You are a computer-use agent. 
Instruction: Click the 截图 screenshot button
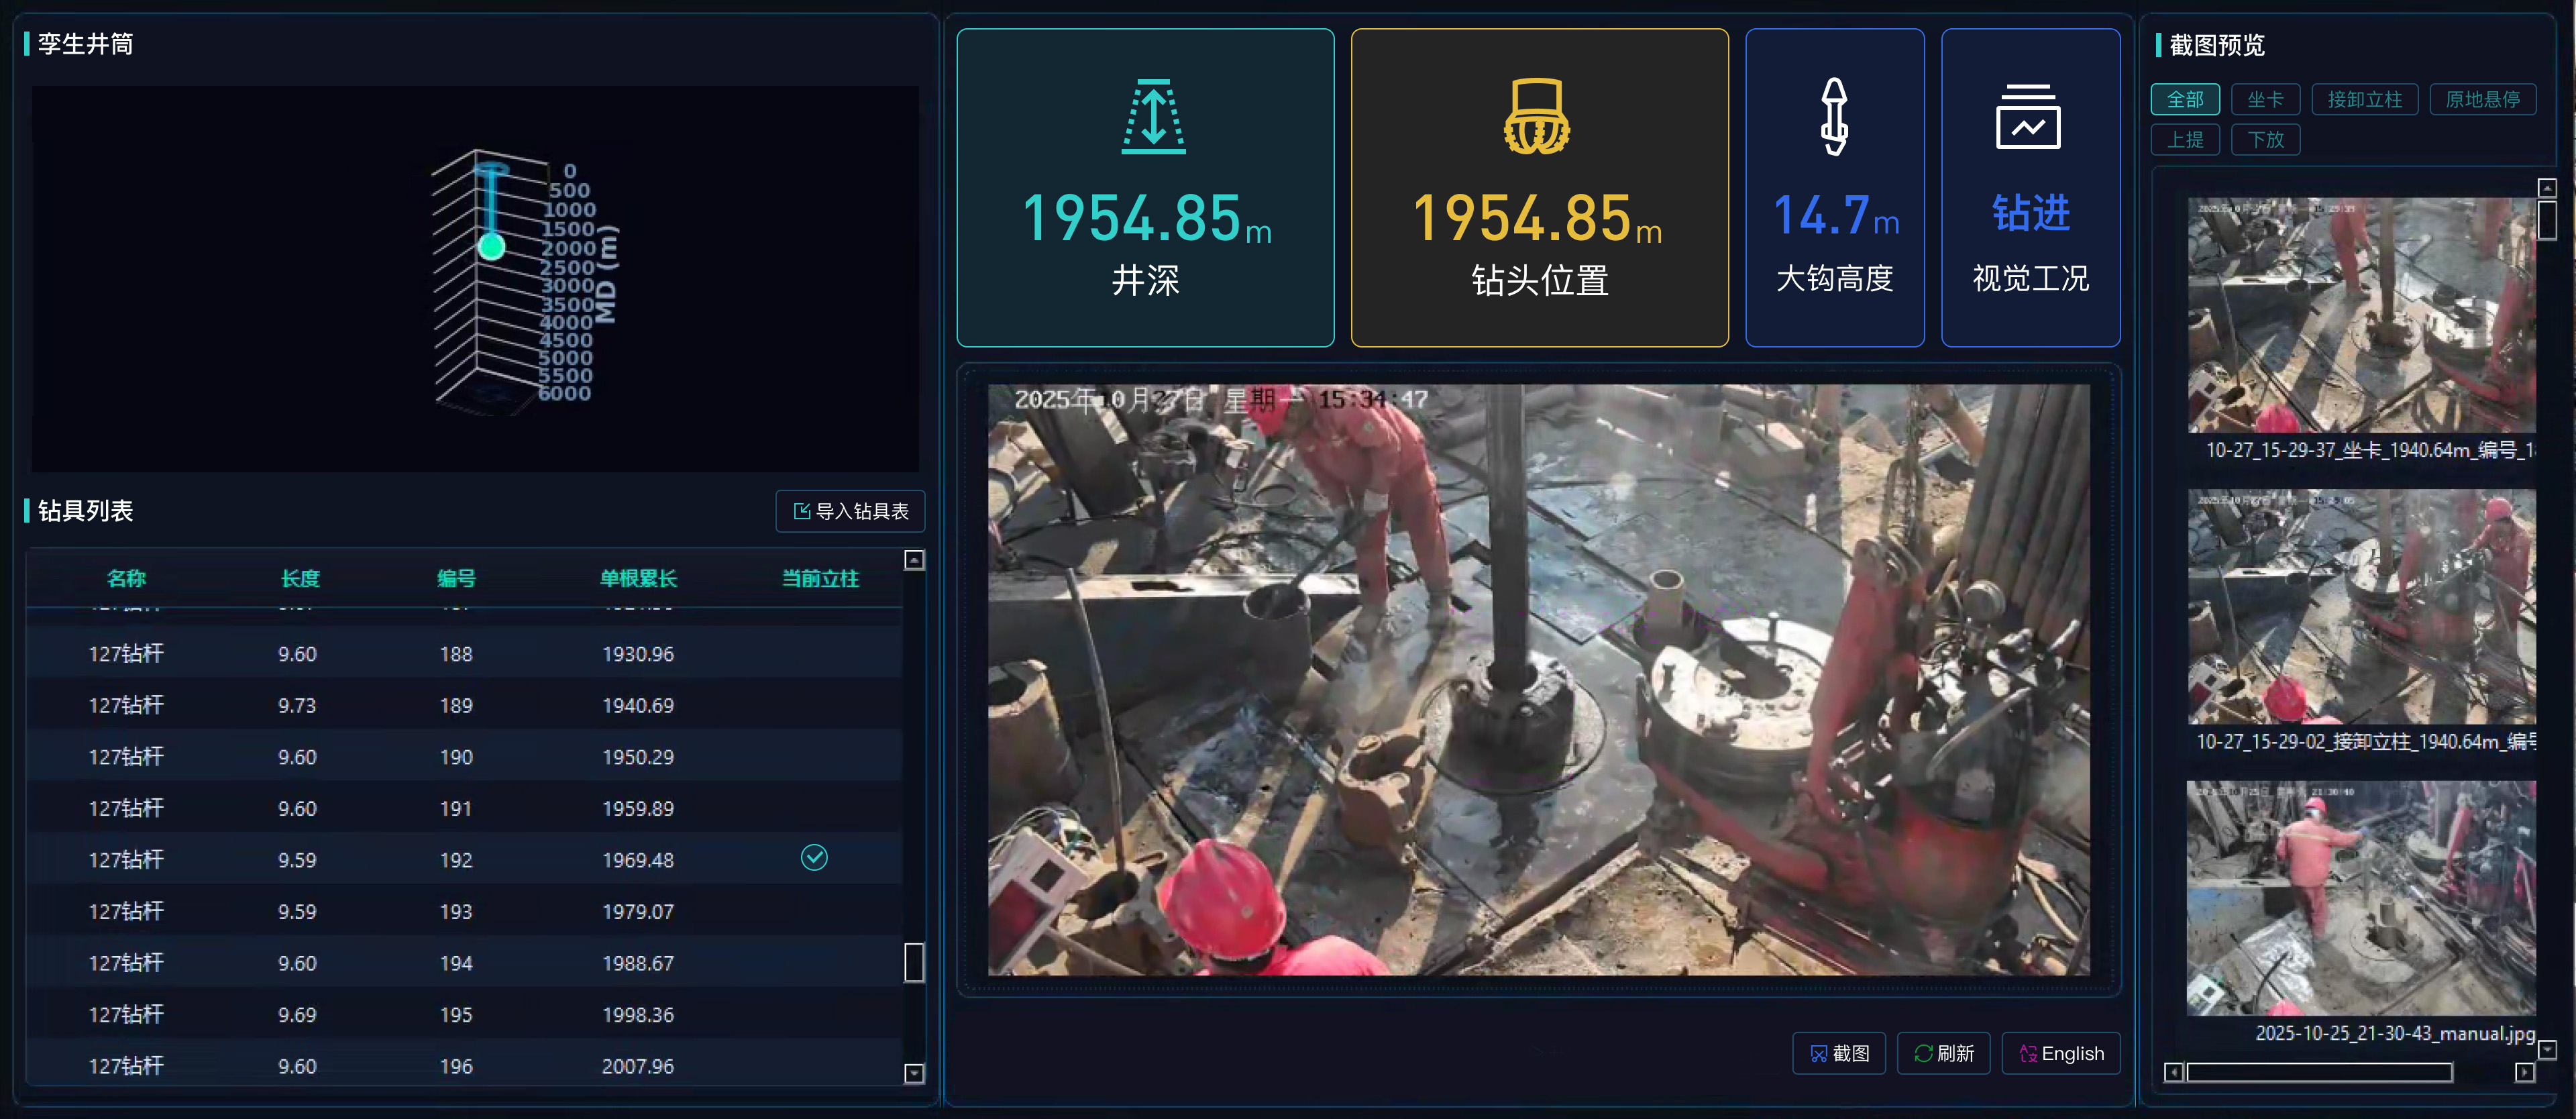(x=1838, y=1053)
